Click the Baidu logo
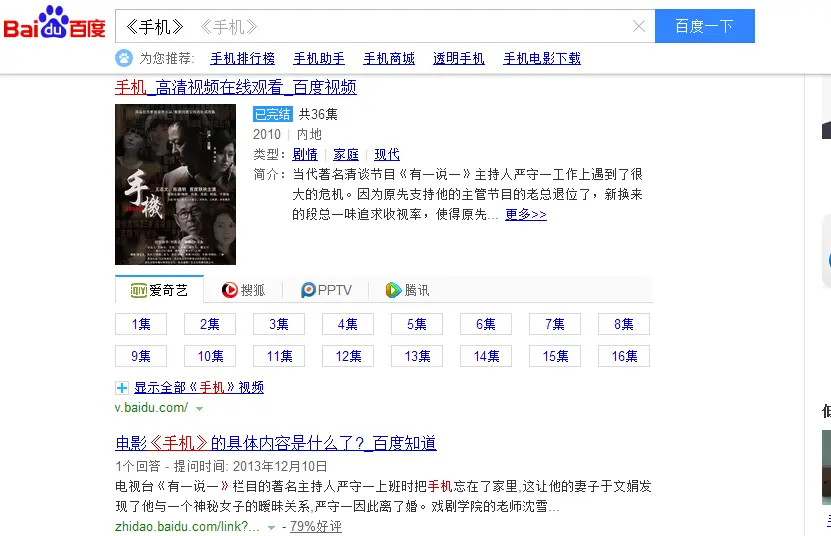 point(54,23)
